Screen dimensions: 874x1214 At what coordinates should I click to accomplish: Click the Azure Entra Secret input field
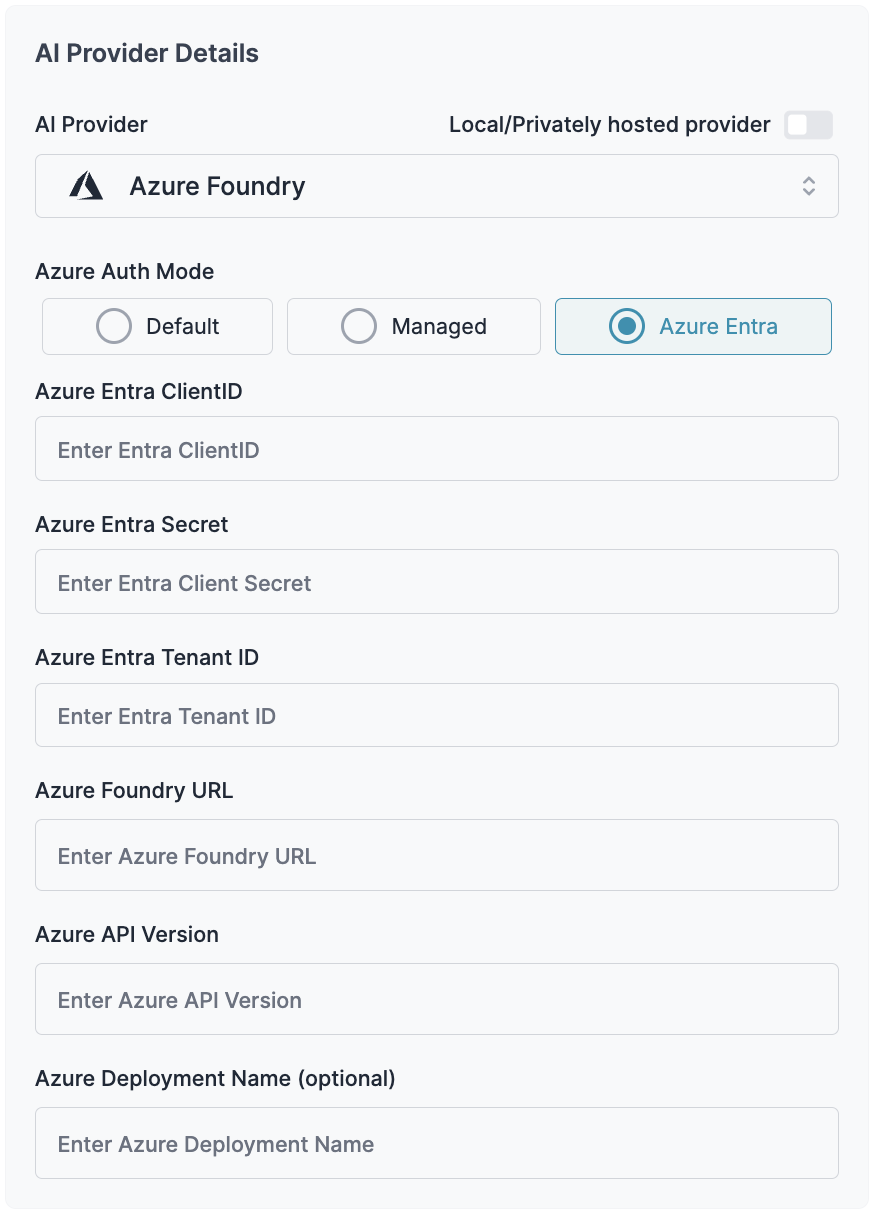point(436,581)
